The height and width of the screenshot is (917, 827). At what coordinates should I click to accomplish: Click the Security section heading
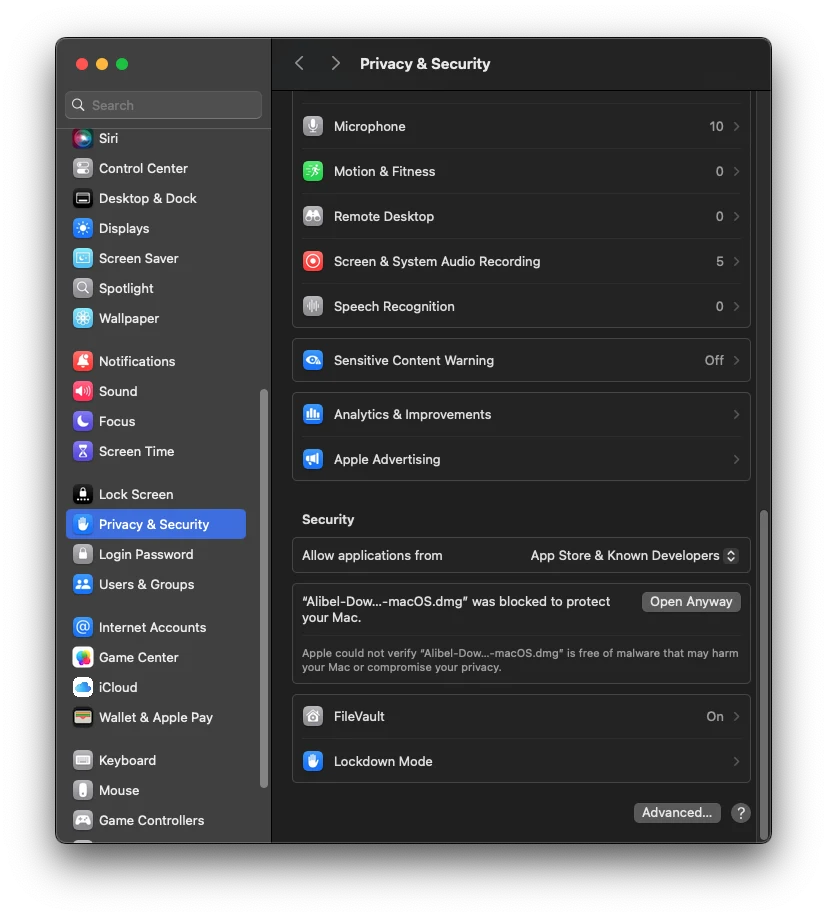coord(328,519)
